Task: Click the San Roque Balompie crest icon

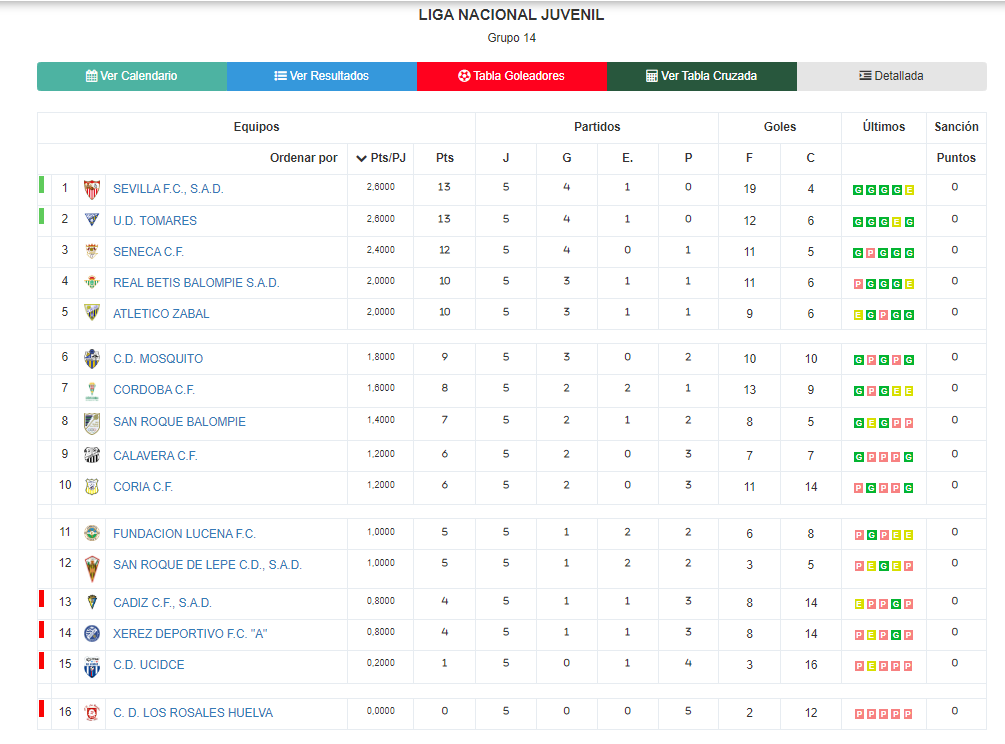Action: point(92,423)
